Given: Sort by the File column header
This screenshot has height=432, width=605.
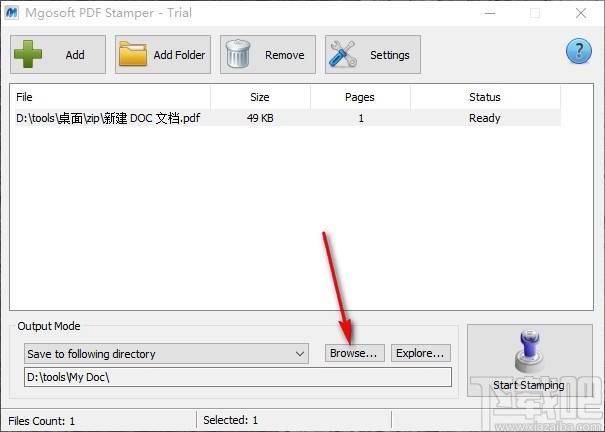Looking at the screenshot, I should [110, 97].
